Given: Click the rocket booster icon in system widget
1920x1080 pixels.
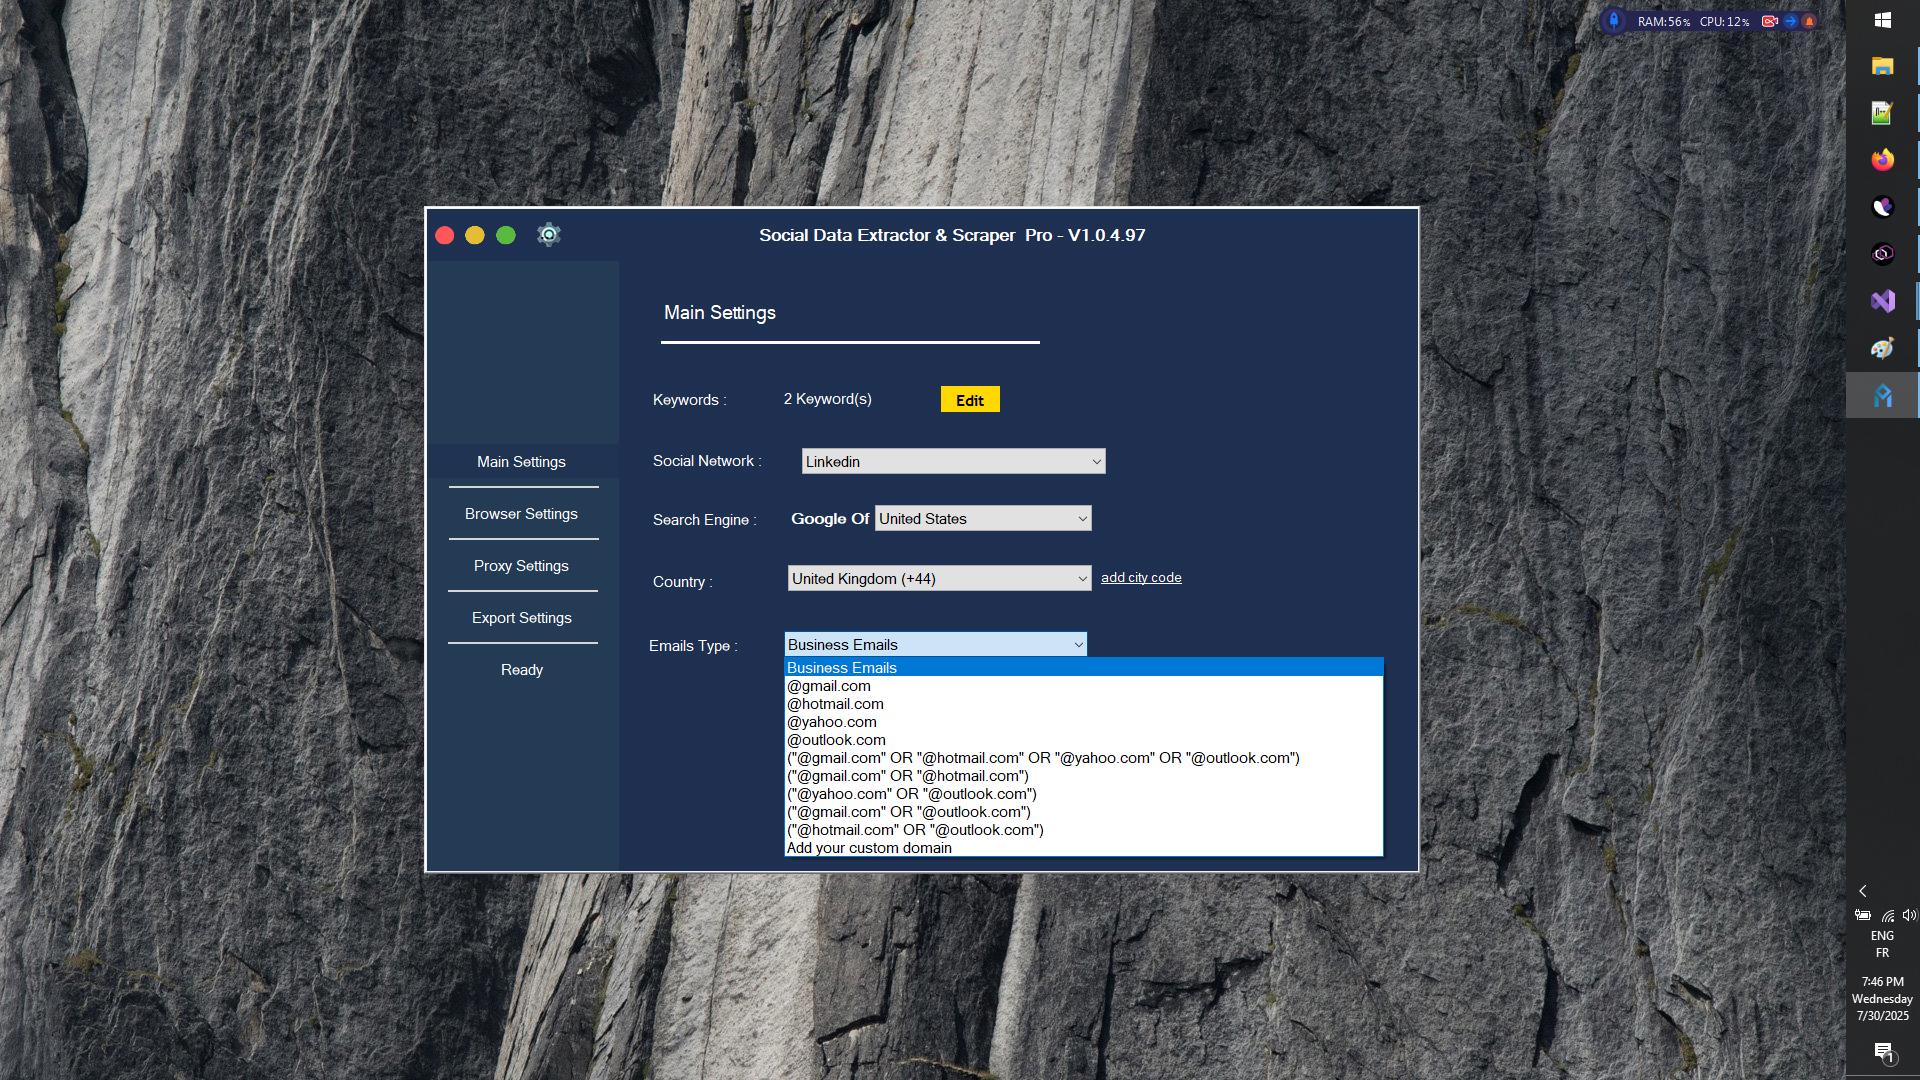Looking at the screenshot, I should point(1613,21).
